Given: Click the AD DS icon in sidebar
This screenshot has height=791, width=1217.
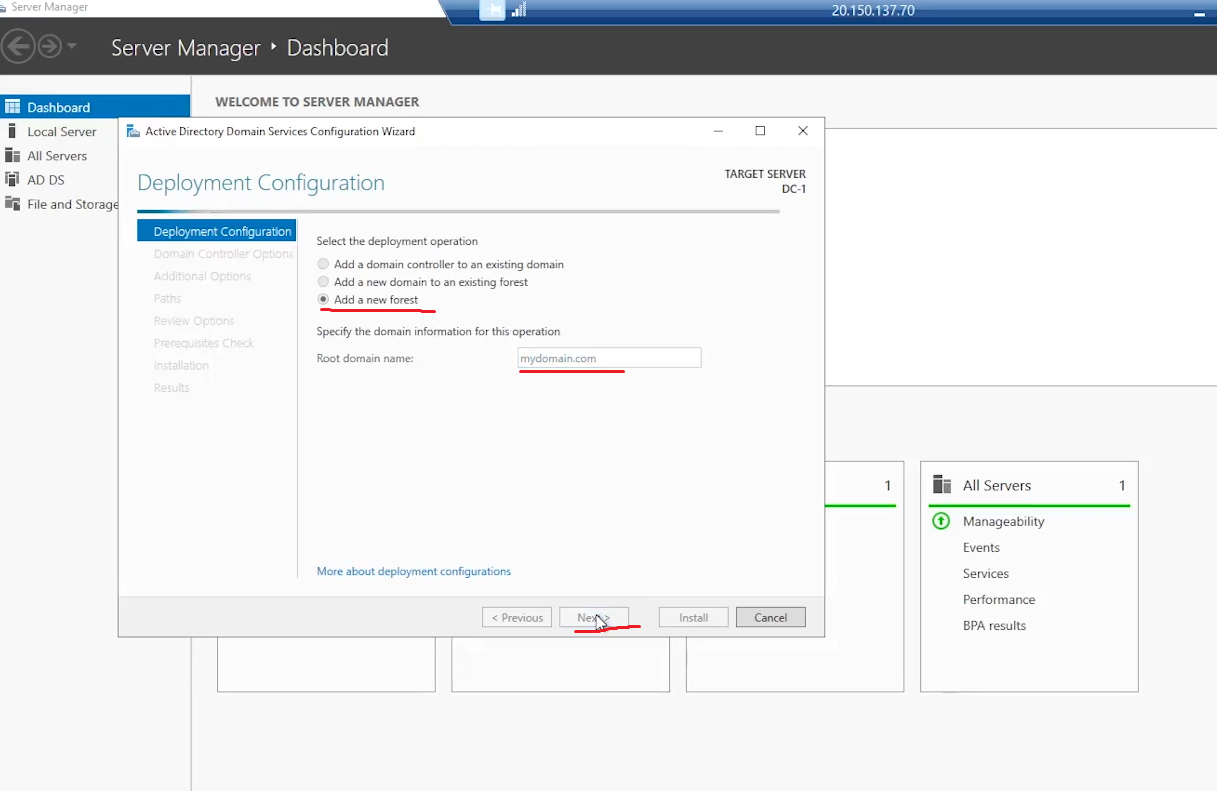Looking at the screenshot, I should point(12,179).
